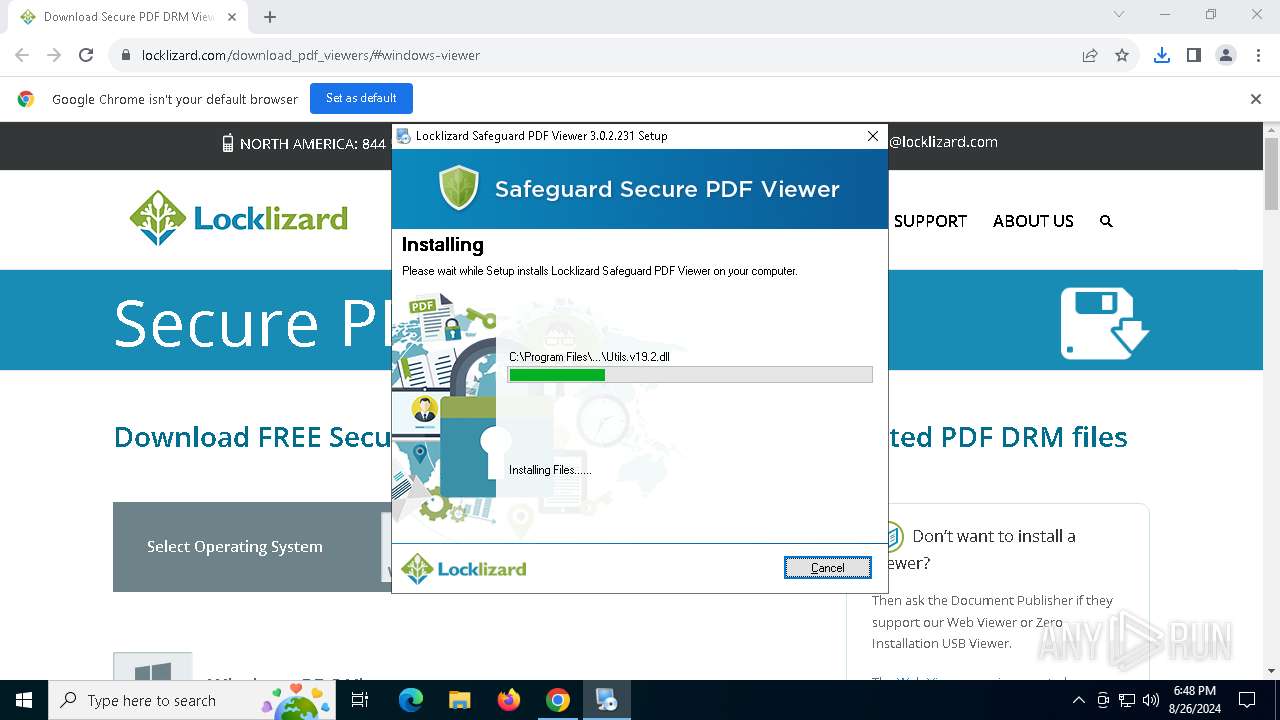Image resolution: width=1280 pixels, height=720 pixels.
Task: Click the setup title bar installer icon
Action: pyautogui.click(x=403, y=136)
